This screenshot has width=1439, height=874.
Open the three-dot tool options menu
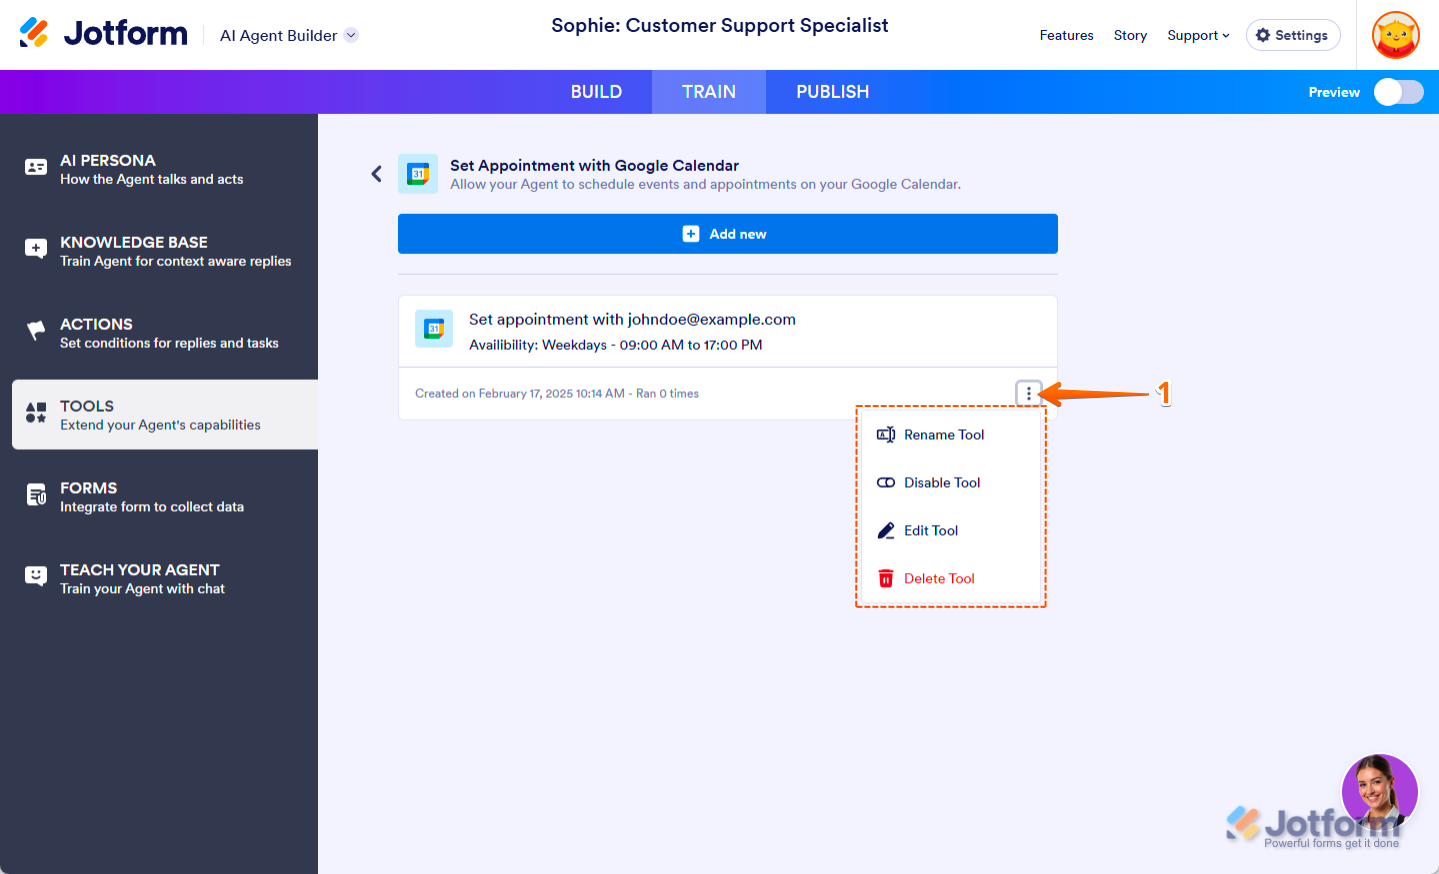click(1028, 394)
